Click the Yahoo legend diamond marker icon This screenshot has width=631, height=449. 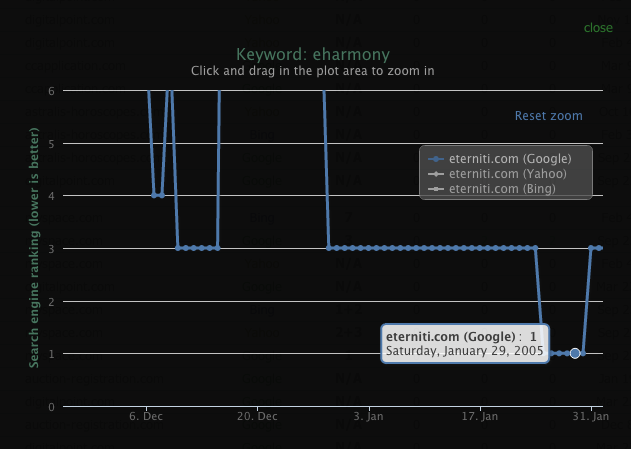click(436, 174)
